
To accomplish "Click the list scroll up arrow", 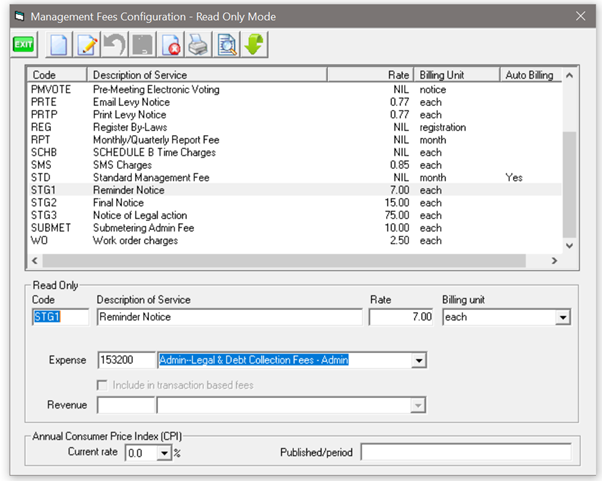I will pyautogui.click(x=569, y=75).
